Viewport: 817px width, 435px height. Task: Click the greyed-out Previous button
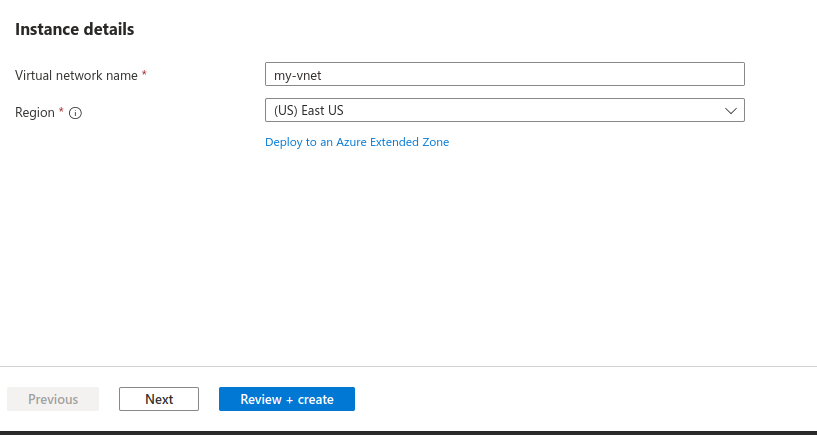[x=53, y=399]
